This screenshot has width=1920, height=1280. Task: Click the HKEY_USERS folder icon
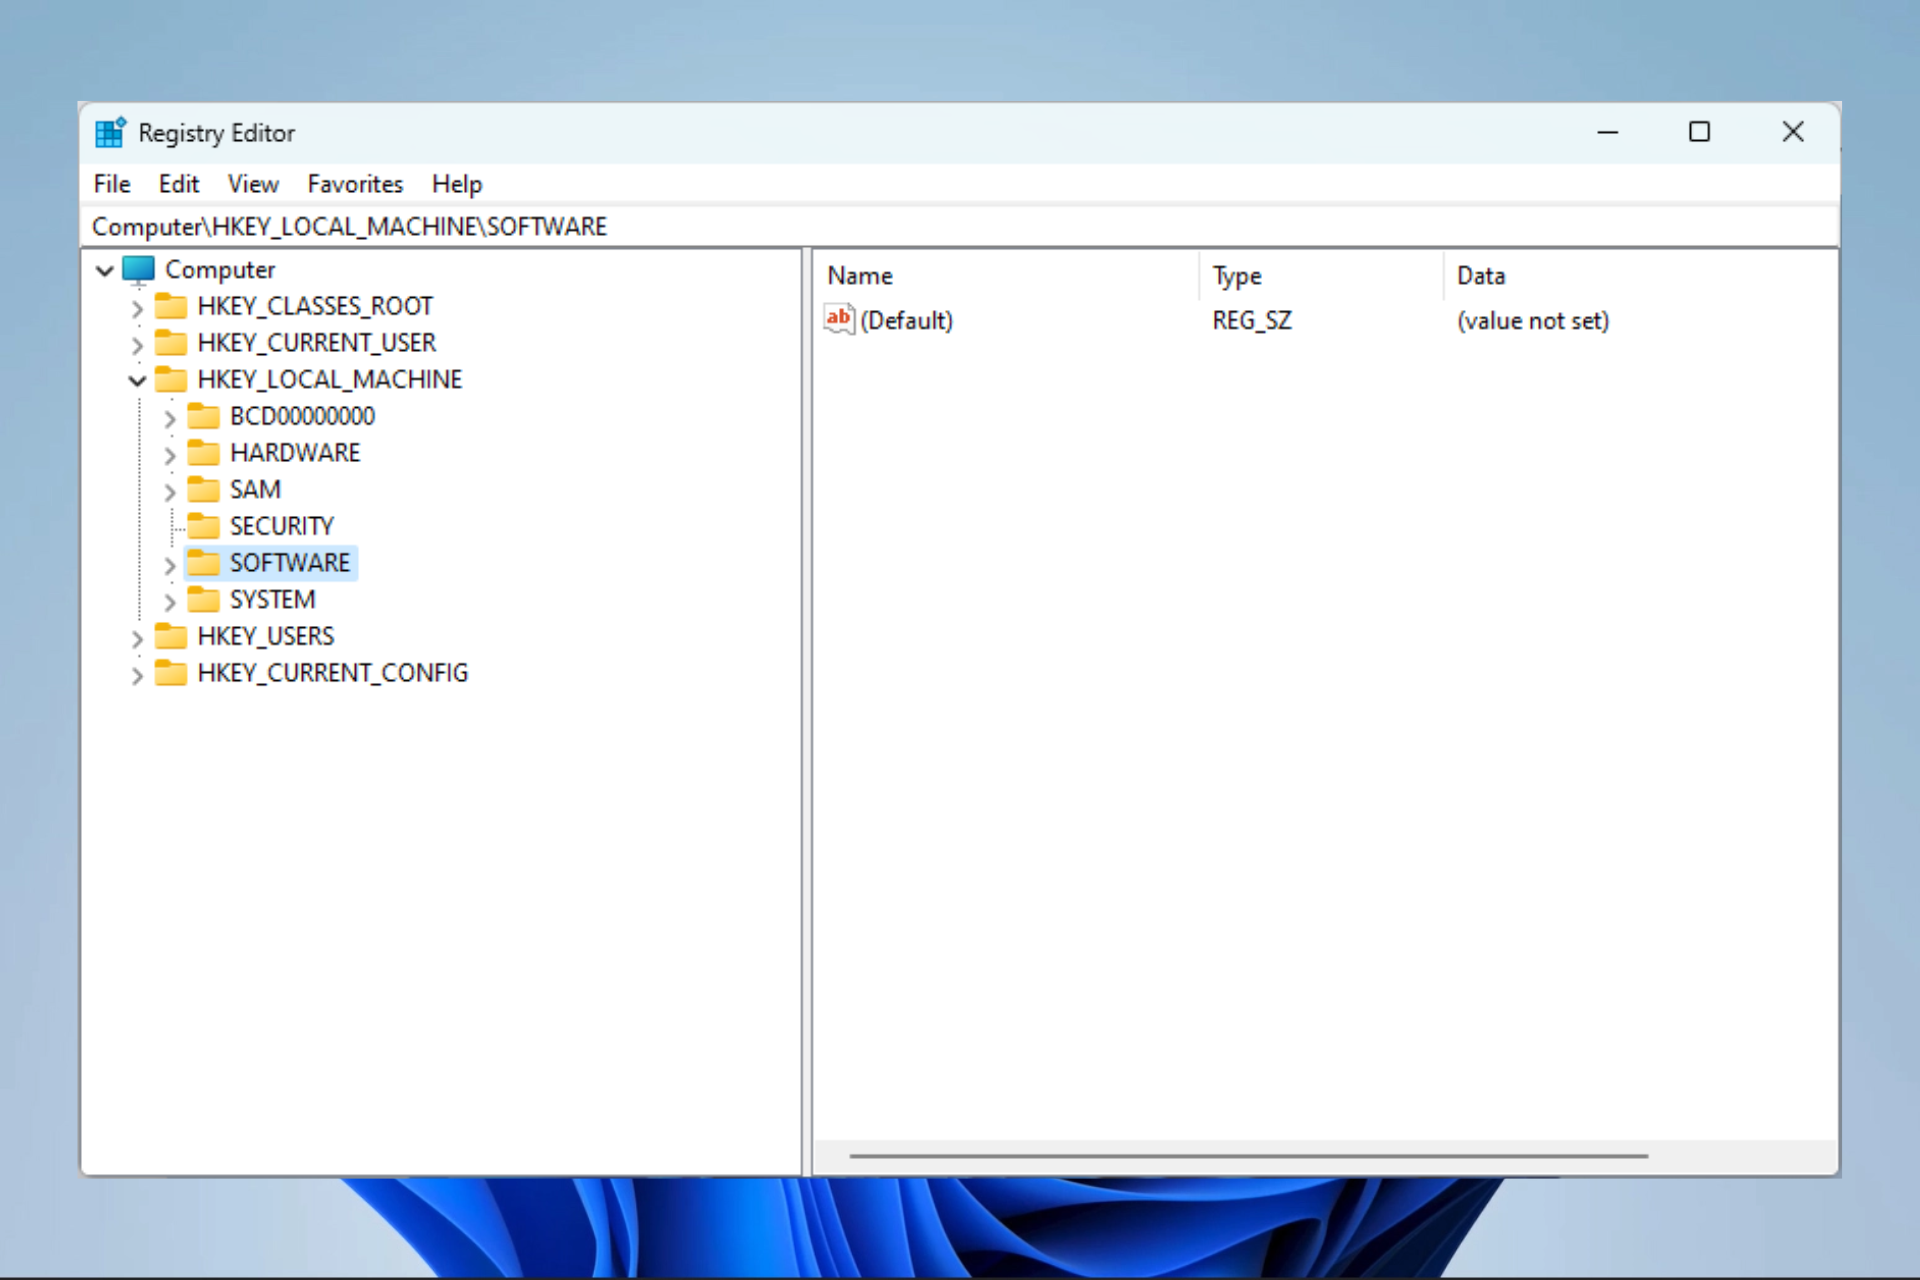[x=171, y=636]
